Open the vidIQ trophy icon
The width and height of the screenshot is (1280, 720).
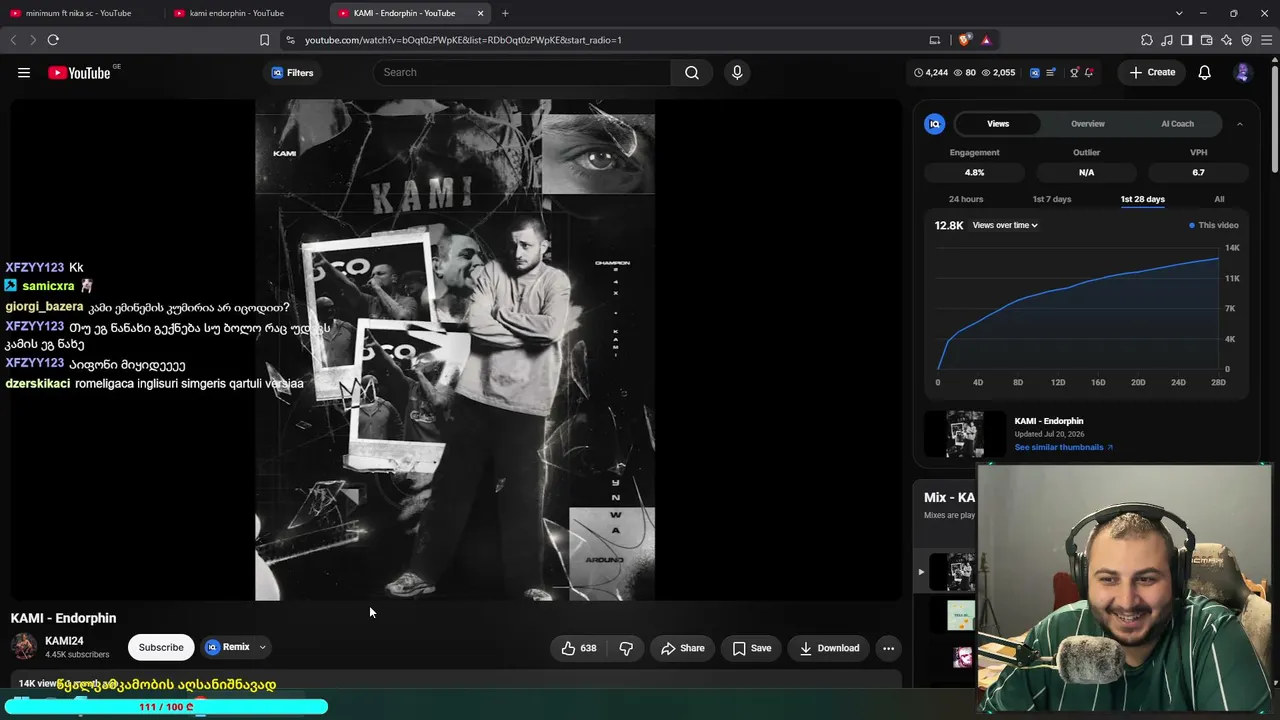pos(1074,72)
